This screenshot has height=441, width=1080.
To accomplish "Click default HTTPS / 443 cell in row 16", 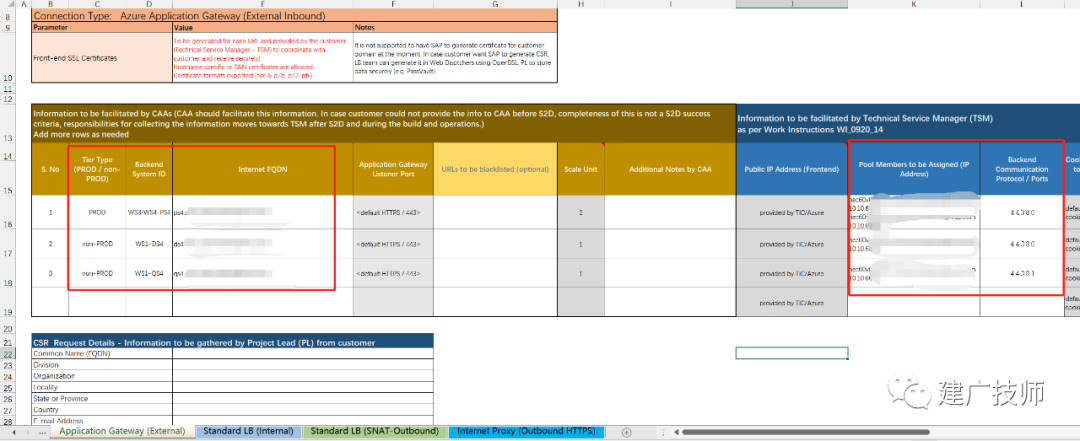I will pyautogui.click(x=393, y=212).
